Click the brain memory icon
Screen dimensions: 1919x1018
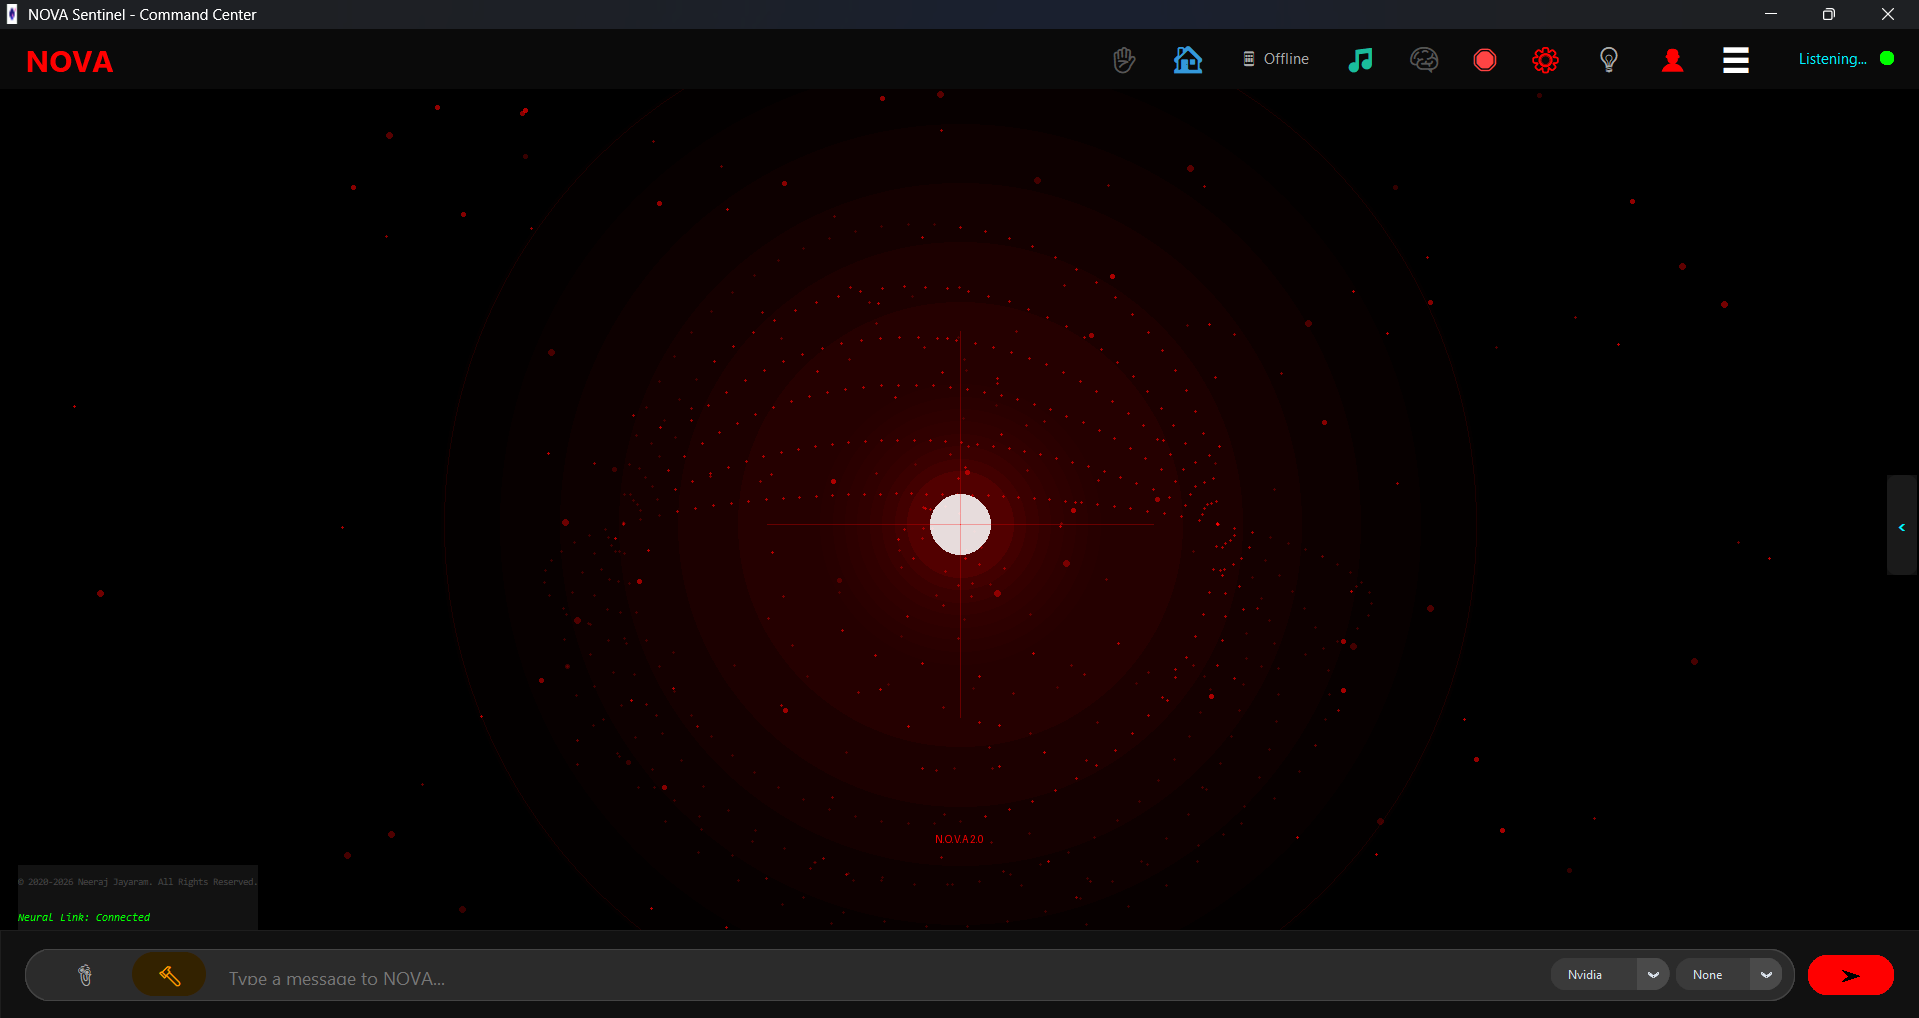tap(1424, 60)
